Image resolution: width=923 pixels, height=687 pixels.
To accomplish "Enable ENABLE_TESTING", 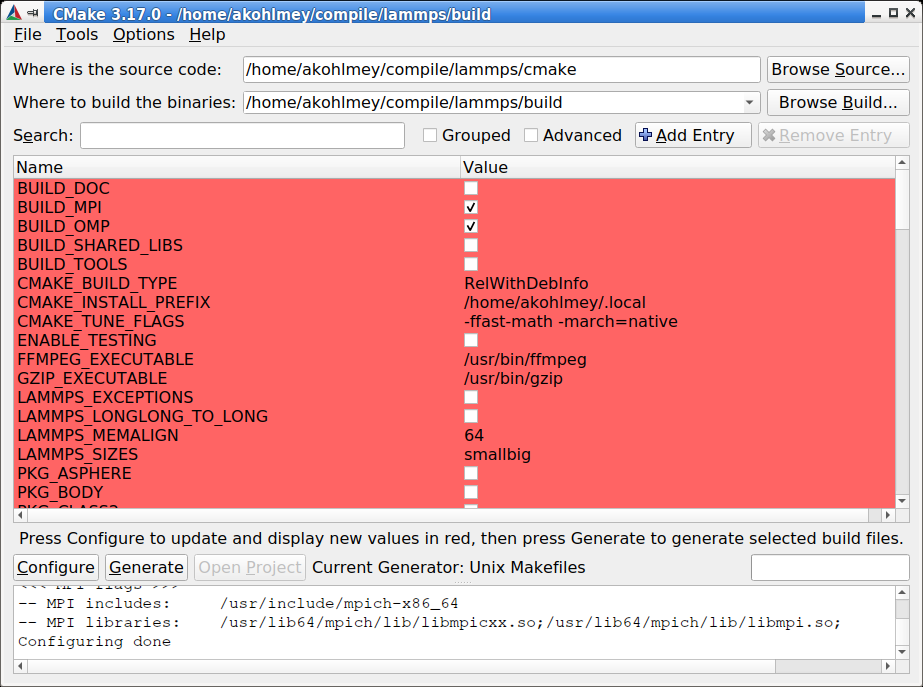I will tap(469, 340).
